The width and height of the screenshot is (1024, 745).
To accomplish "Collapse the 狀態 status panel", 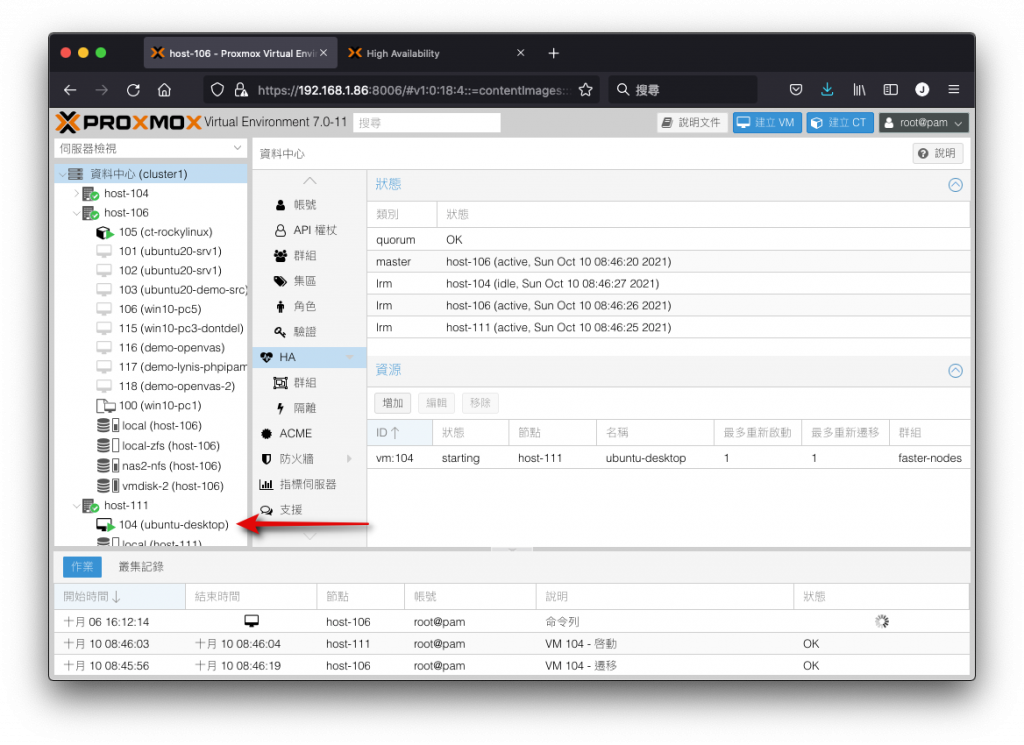I will click(955, 185).
